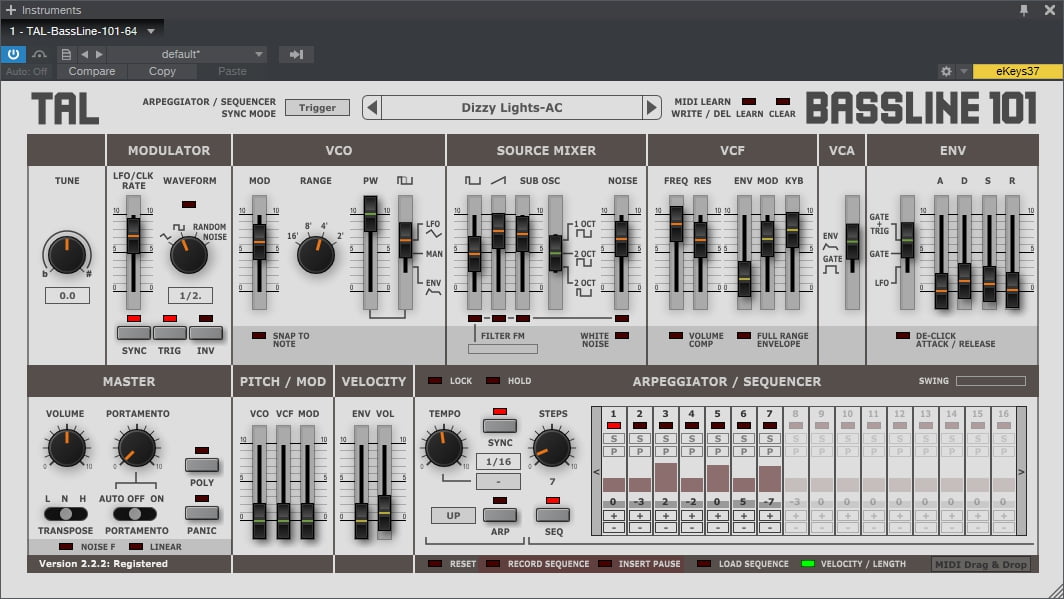Image resolution: width=1064 pixels, height=599 pixels.
Task: Click the Copy preset option
Action: pos(162,71)
